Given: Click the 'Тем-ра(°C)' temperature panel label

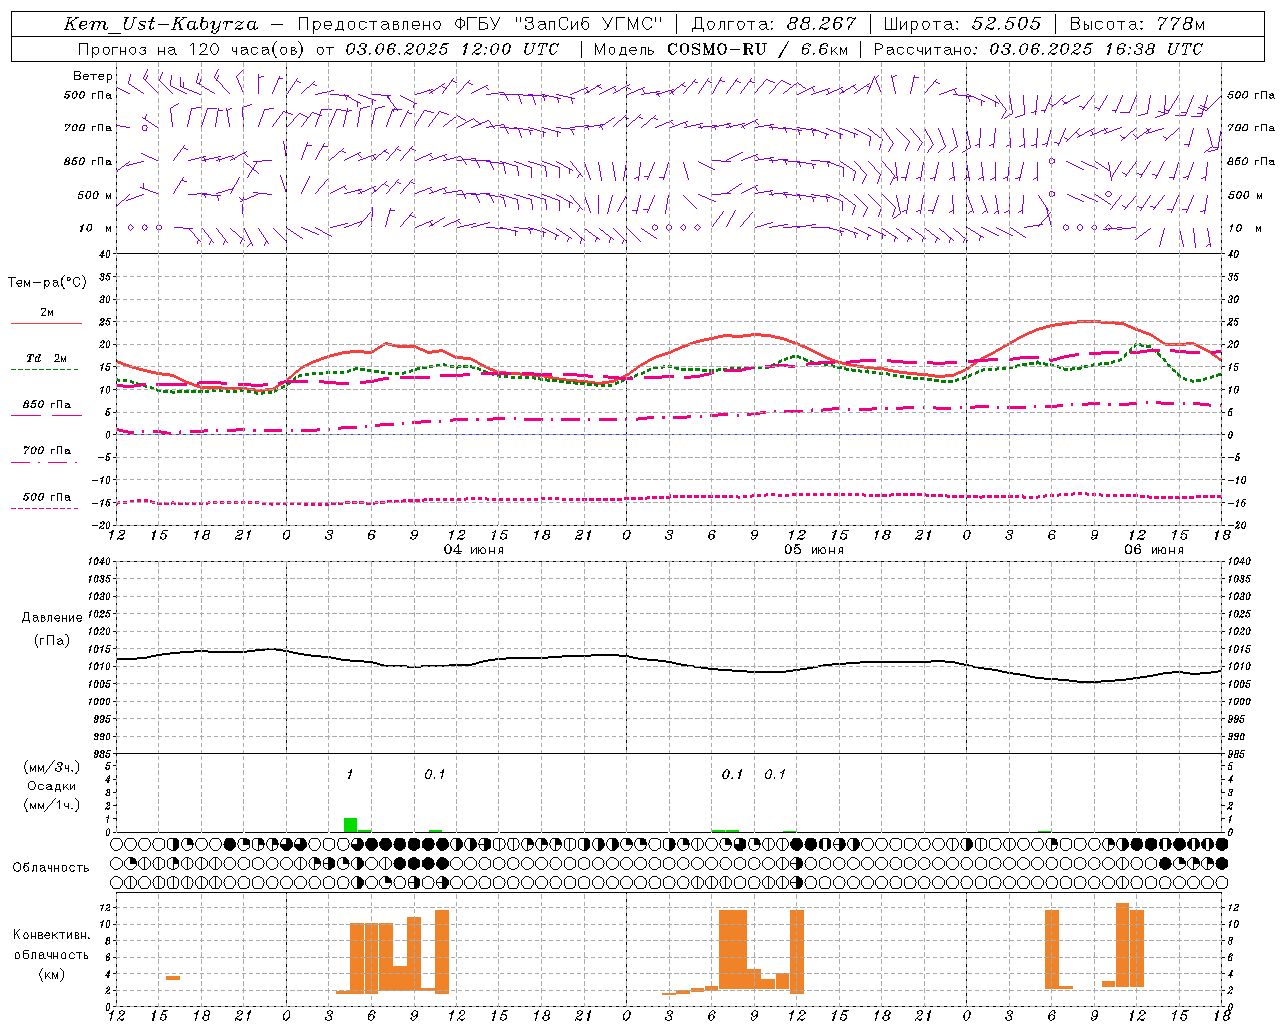Looking at the screenshot, I should click(47, 283).
